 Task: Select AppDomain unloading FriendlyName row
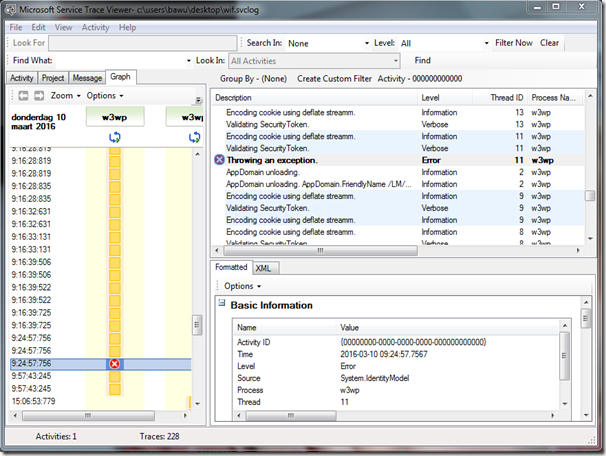pos(398,184)
